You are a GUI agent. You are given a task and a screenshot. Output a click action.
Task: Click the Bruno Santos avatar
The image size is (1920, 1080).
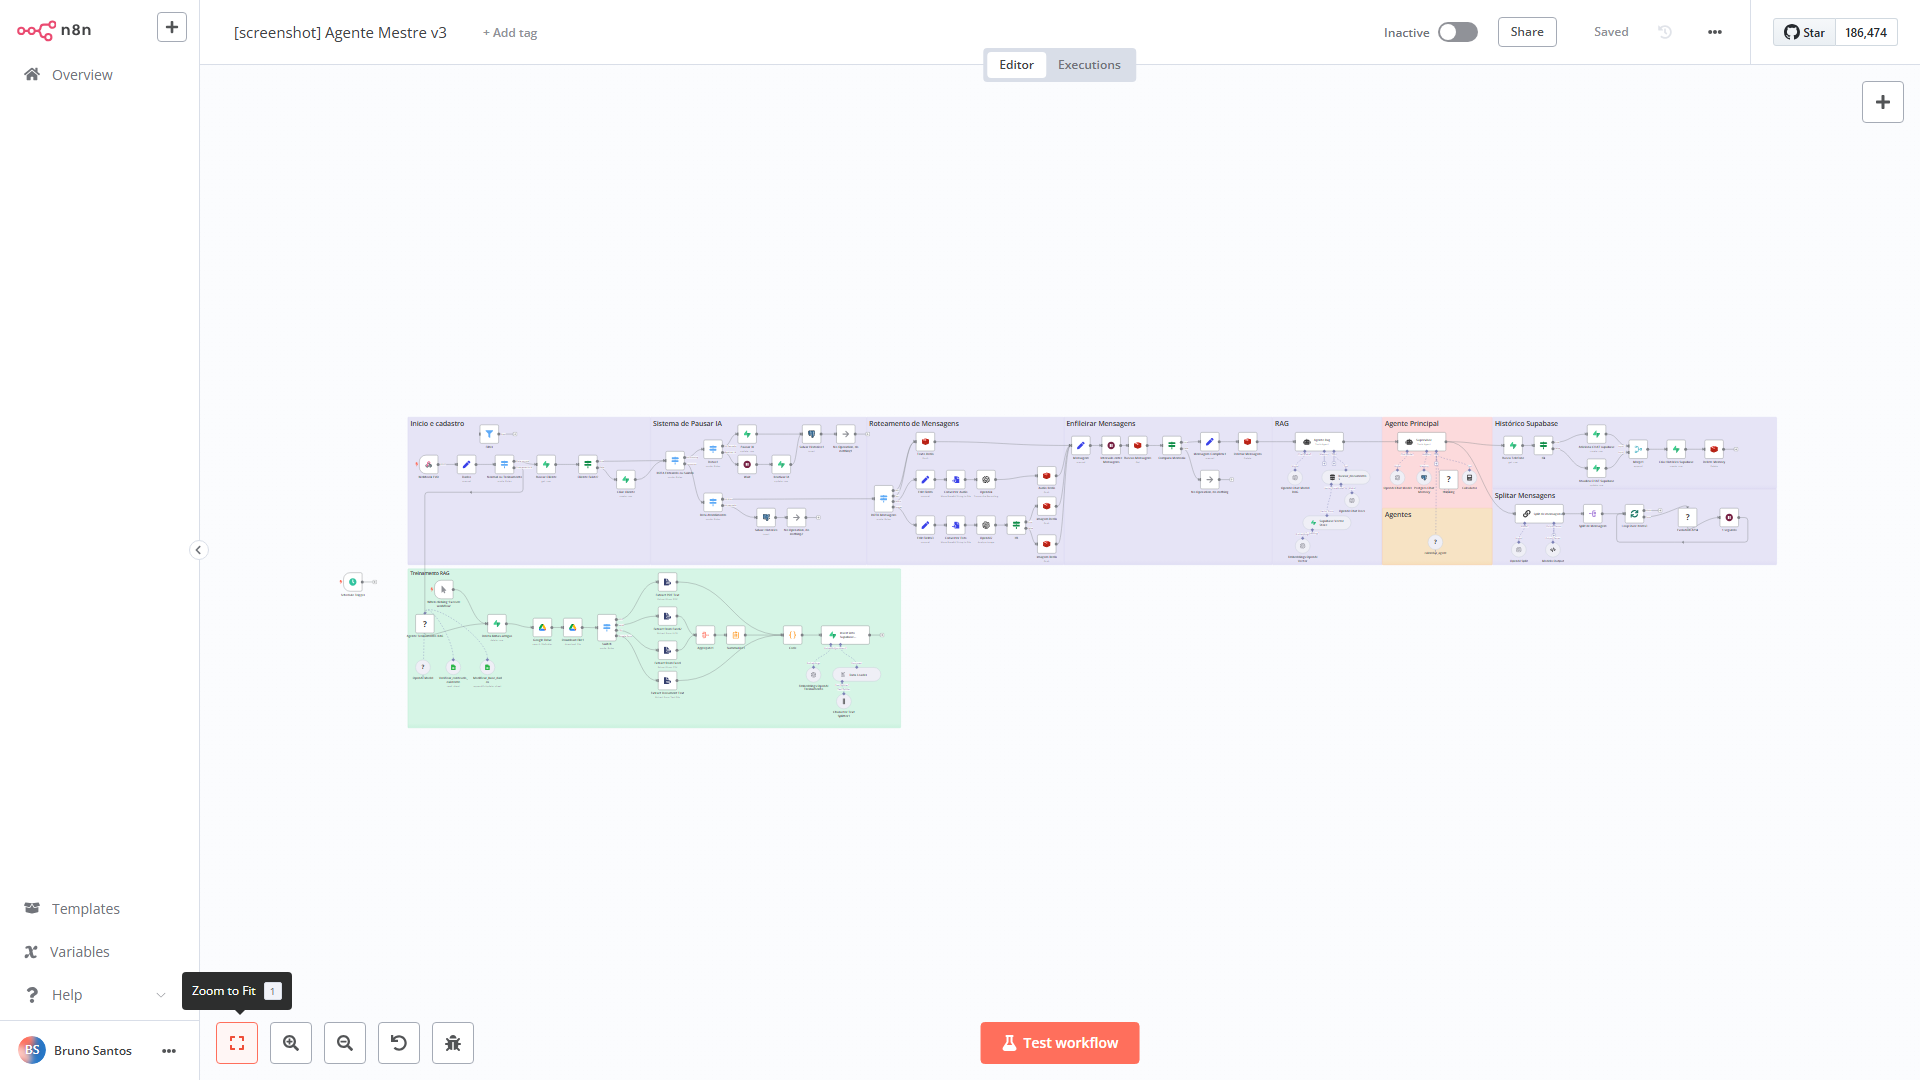[x=32, y=1050]
